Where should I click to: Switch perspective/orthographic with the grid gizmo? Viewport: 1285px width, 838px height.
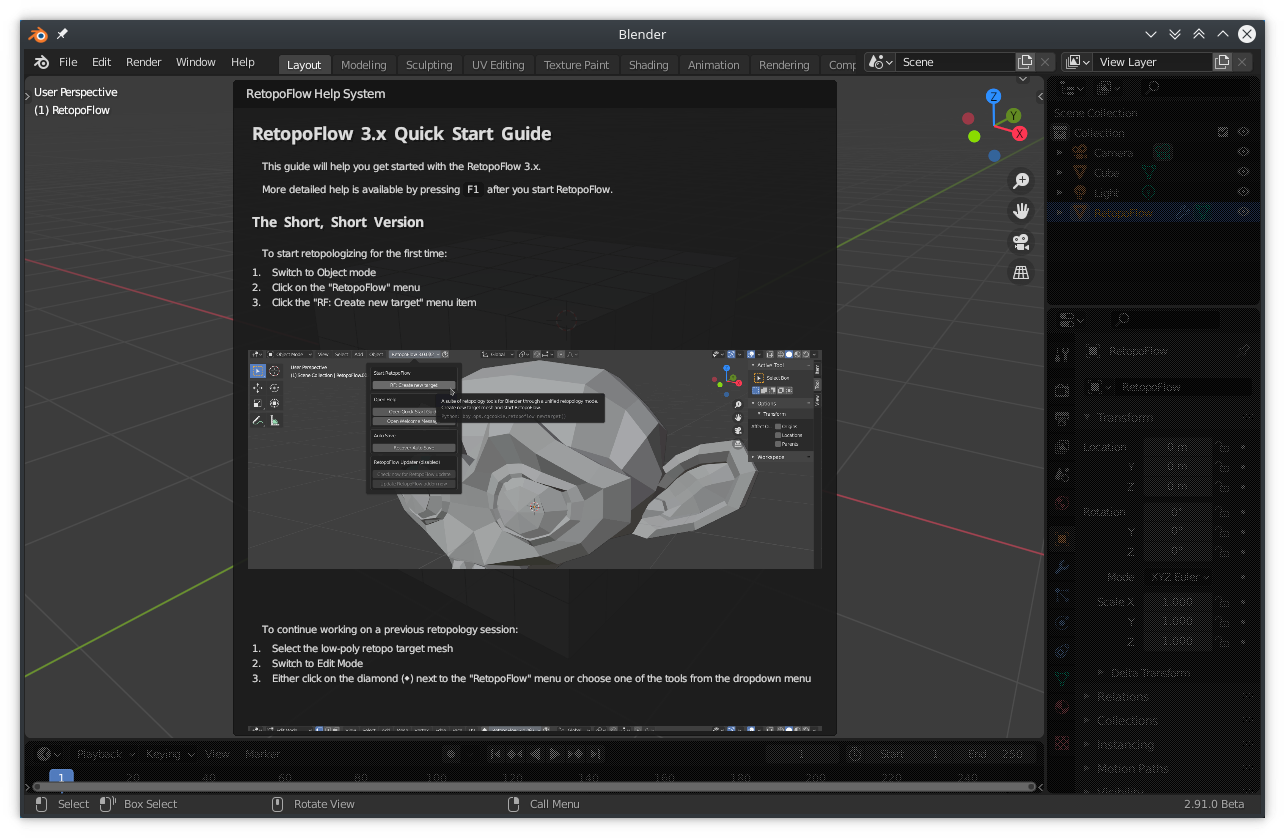[x=1021, y=272]
